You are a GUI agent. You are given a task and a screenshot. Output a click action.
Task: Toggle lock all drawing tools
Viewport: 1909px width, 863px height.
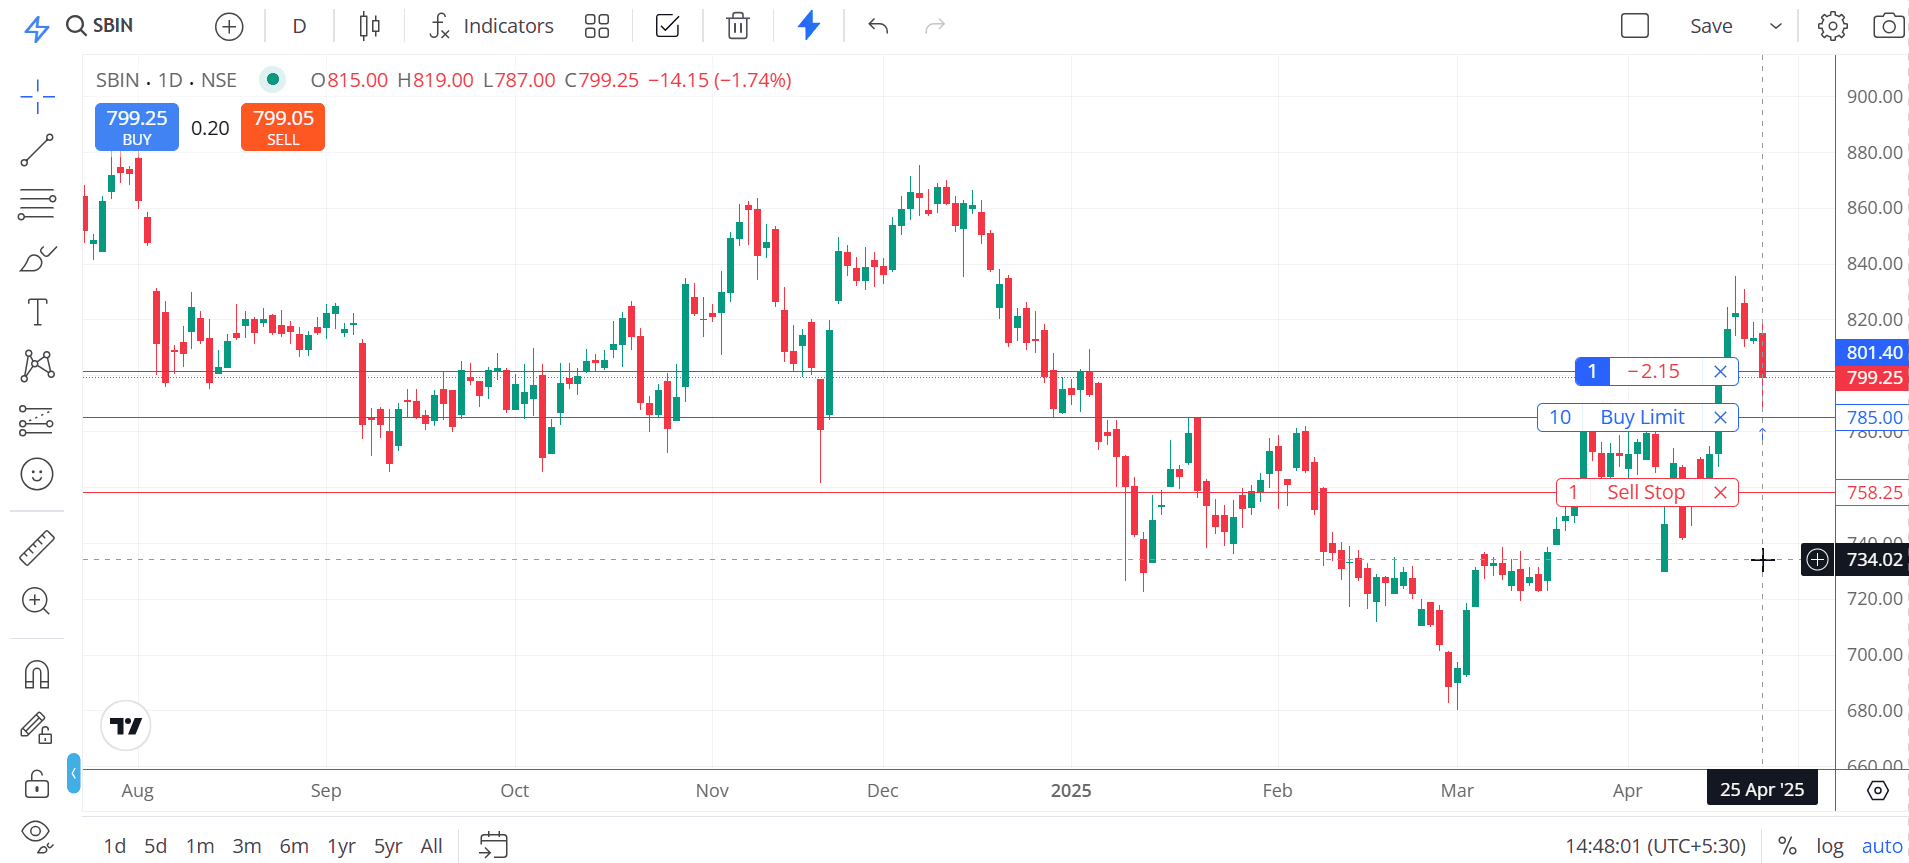tap(37, 783)
